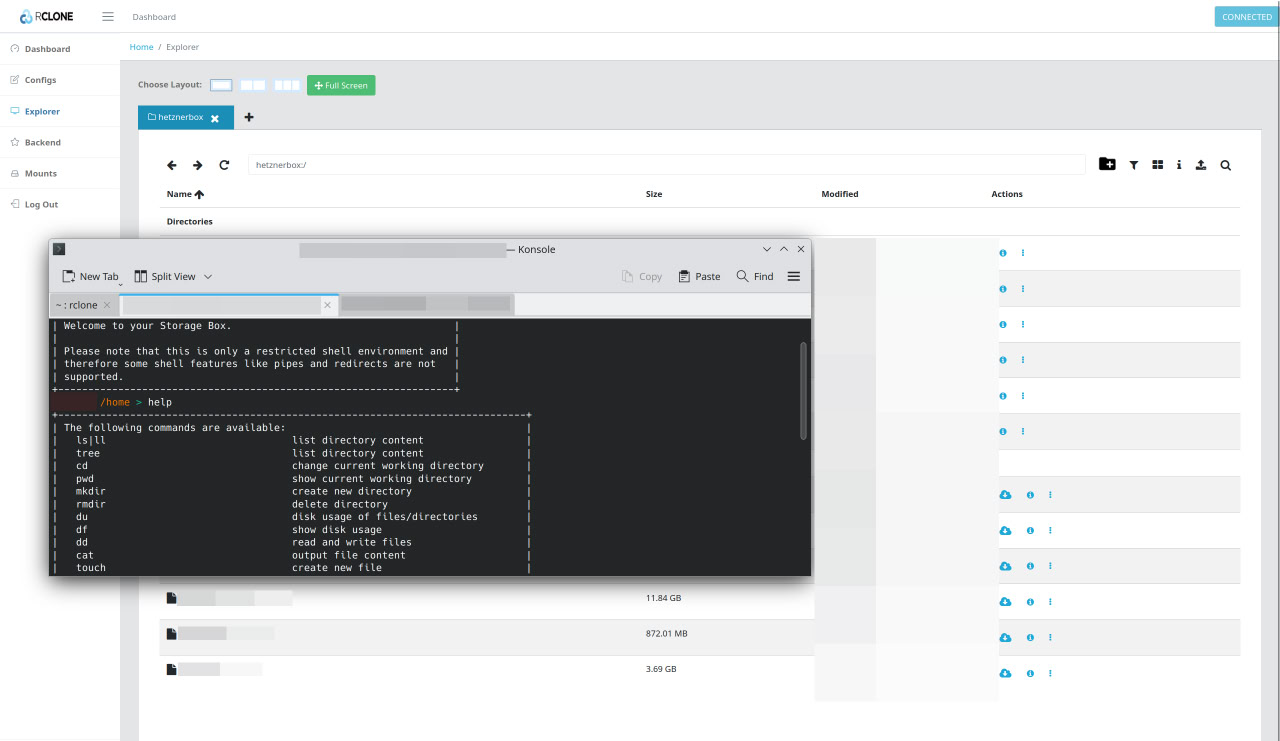Click the hetznerbox:/ path field
The image size is (1280, 741).
coord(666,165)
